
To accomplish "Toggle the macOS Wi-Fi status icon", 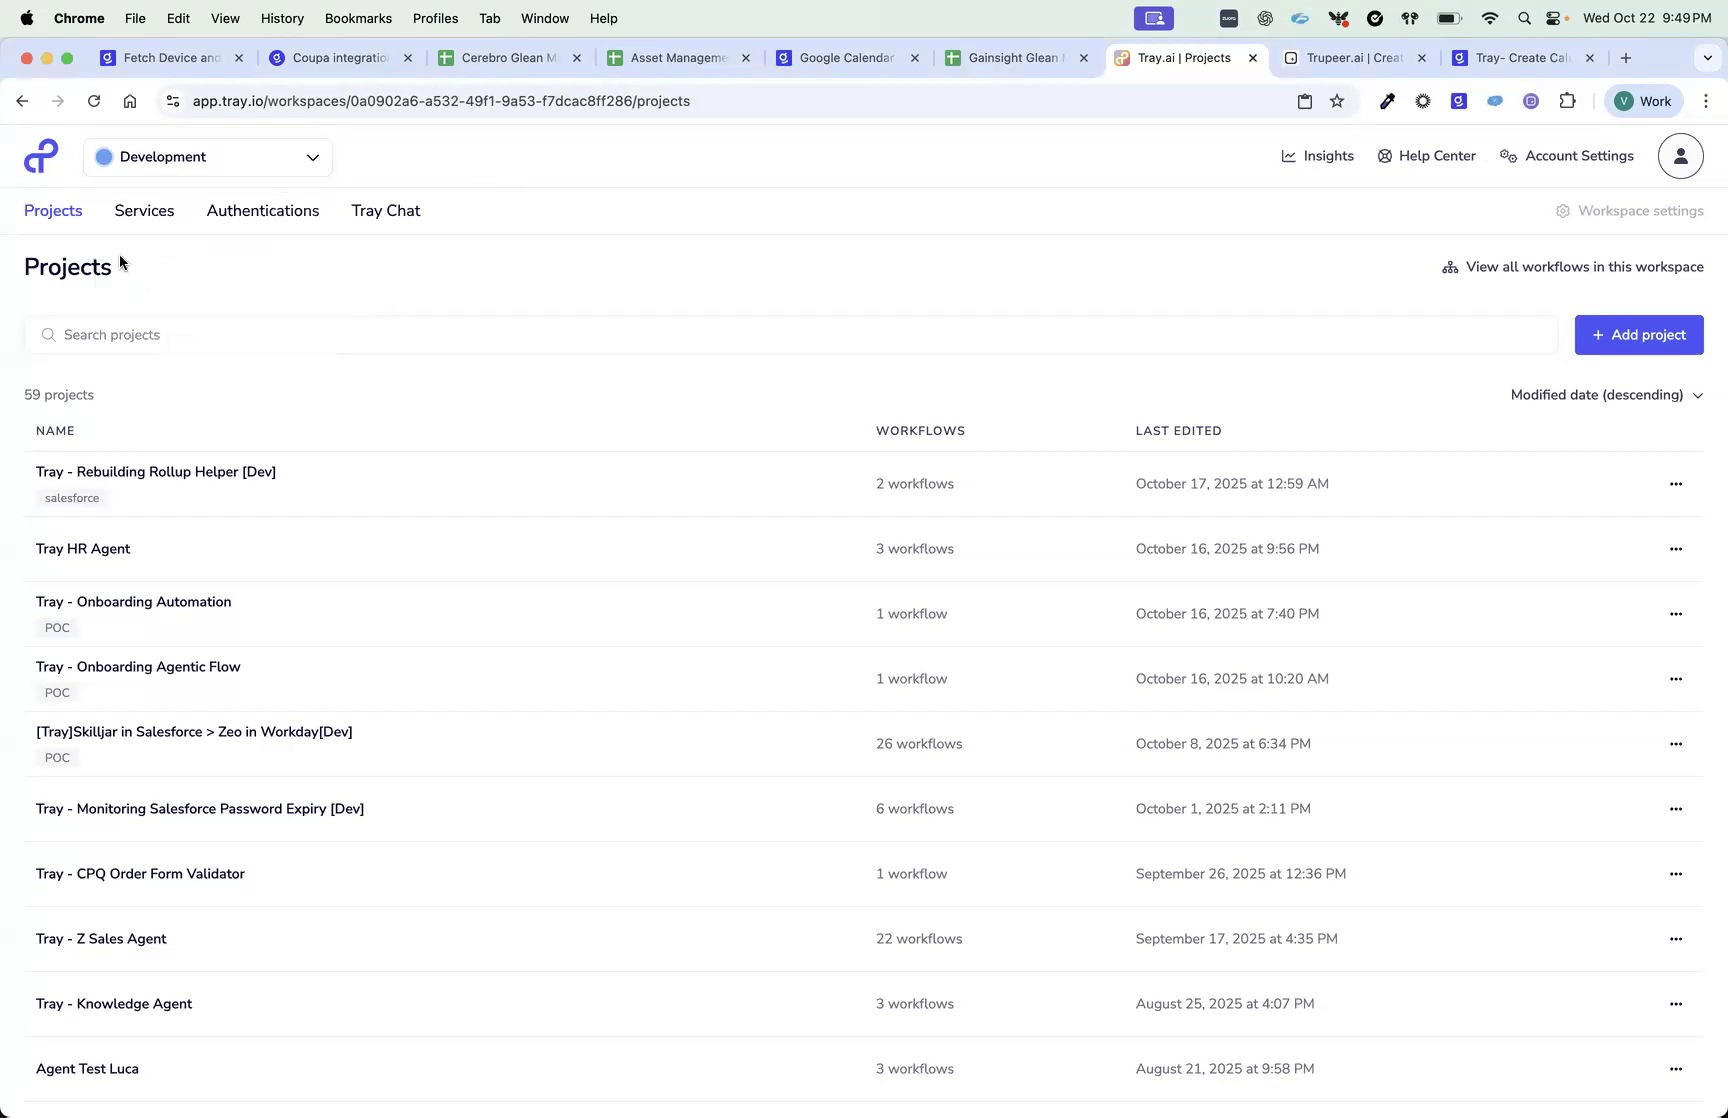I will click(x=1489, y=18).
